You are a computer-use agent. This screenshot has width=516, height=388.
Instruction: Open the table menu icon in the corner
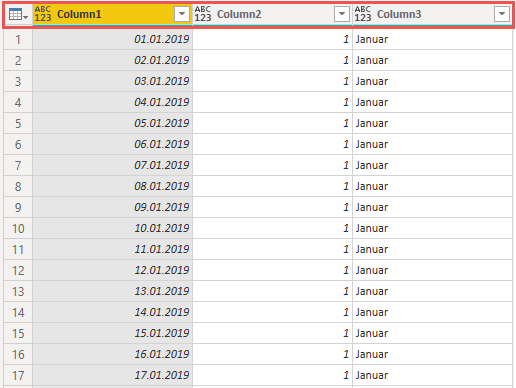click(18, 14)
